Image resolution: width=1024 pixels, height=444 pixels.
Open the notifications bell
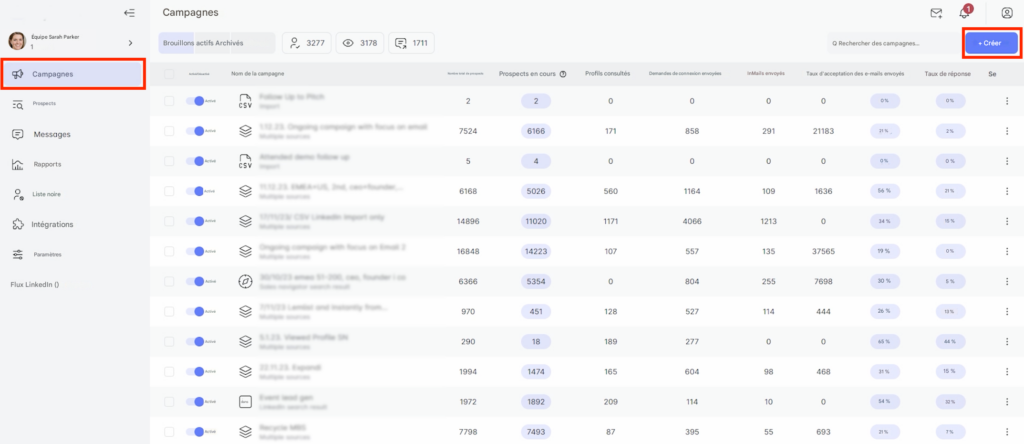pyautogui.click(x=965, y=13)
